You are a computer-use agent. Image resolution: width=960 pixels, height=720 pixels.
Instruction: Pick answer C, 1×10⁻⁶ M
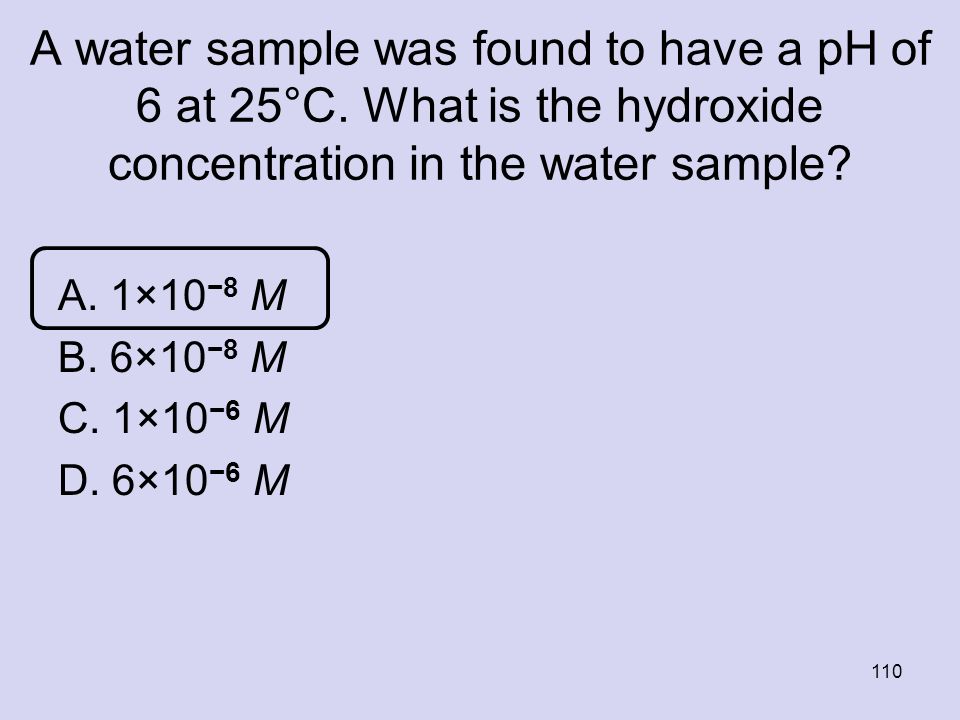(173, 418)
